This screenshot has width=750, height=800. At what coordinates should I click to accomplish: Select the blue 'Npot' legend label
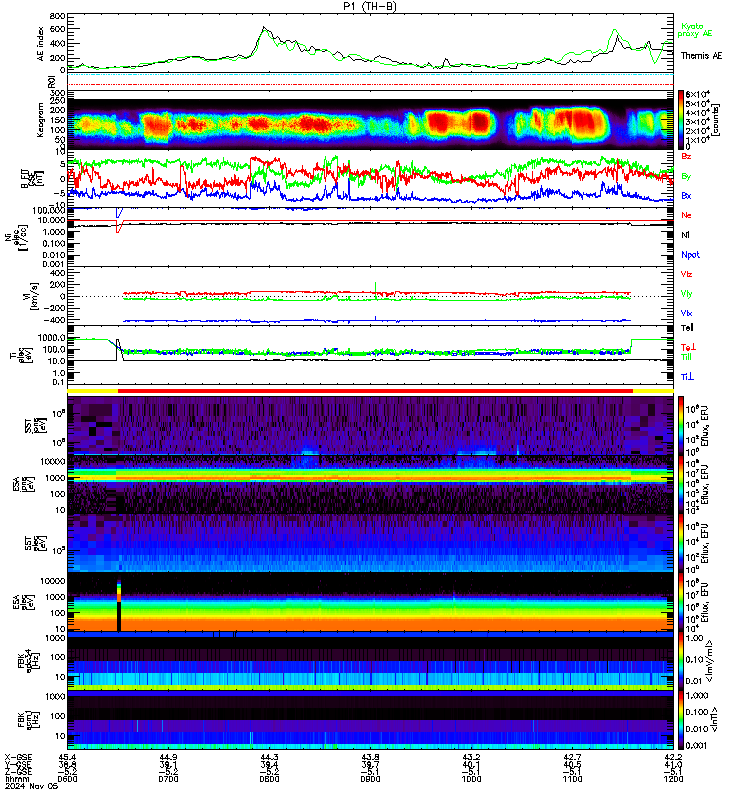pyautogui.click(x=690, y=255)
